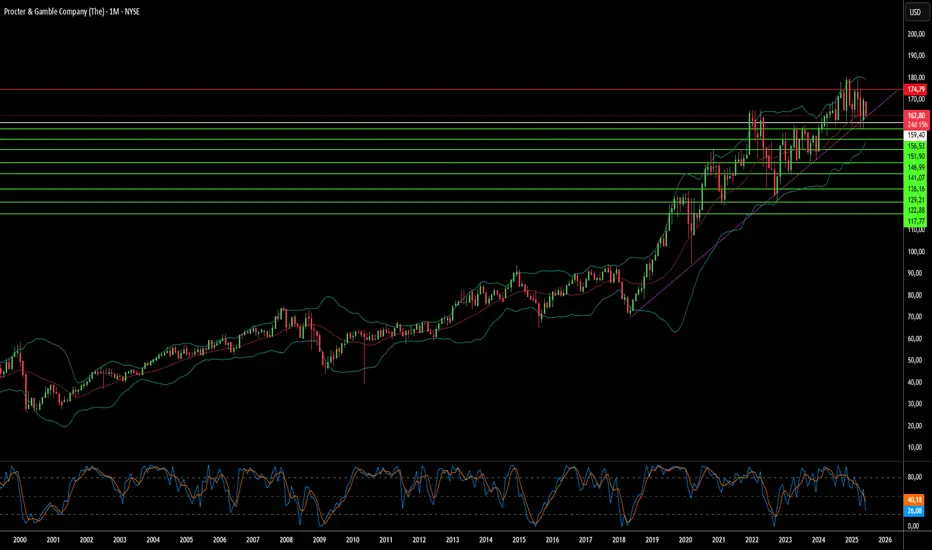This screenshot has width=932, height=550.
Task: Select the white 159,40 price label
Action: pos(916,136)
